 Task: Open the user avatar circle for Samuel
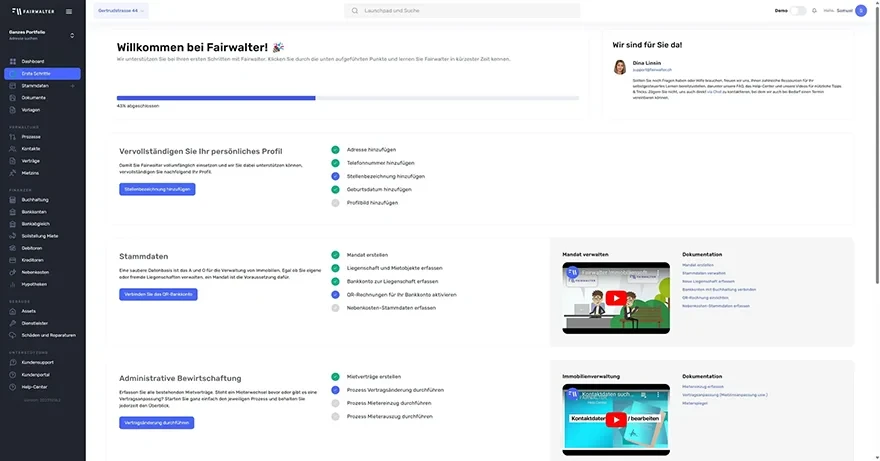click(861, 11)
